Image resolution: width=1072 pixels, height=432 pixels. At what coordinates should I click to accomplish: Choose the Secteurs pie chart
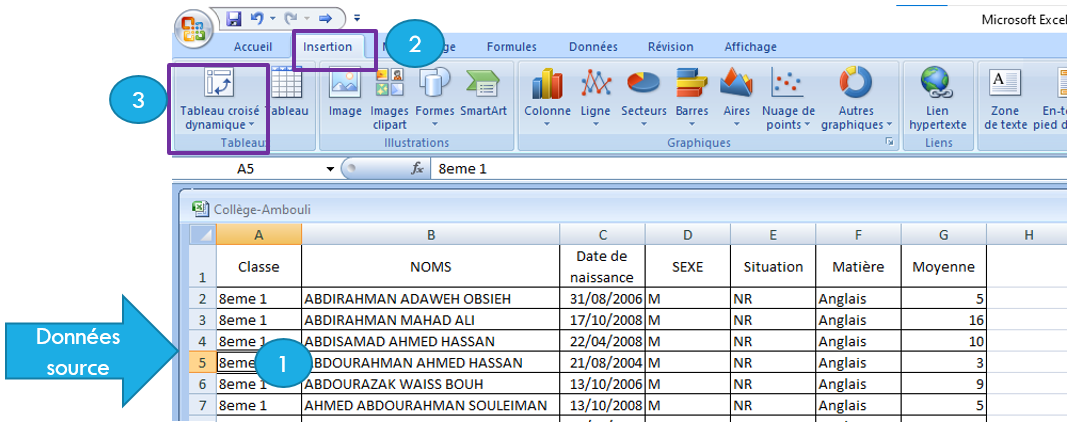(x=644, y=98)
